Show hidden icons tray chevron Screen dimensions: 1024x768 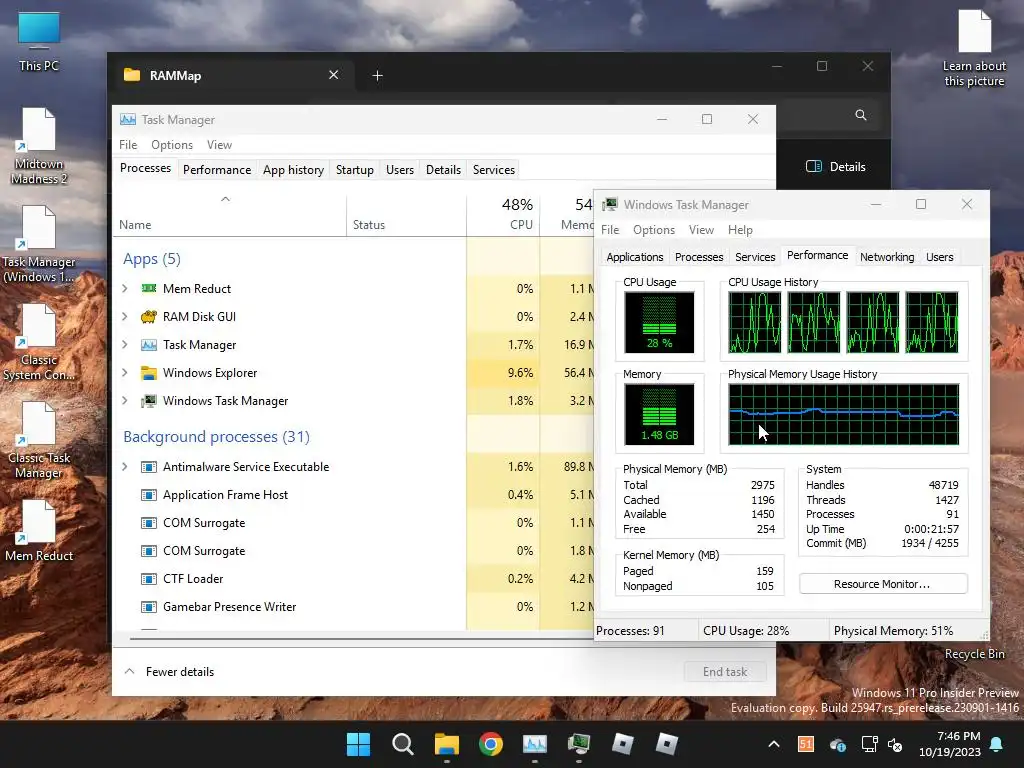click(x=774, y=744)
